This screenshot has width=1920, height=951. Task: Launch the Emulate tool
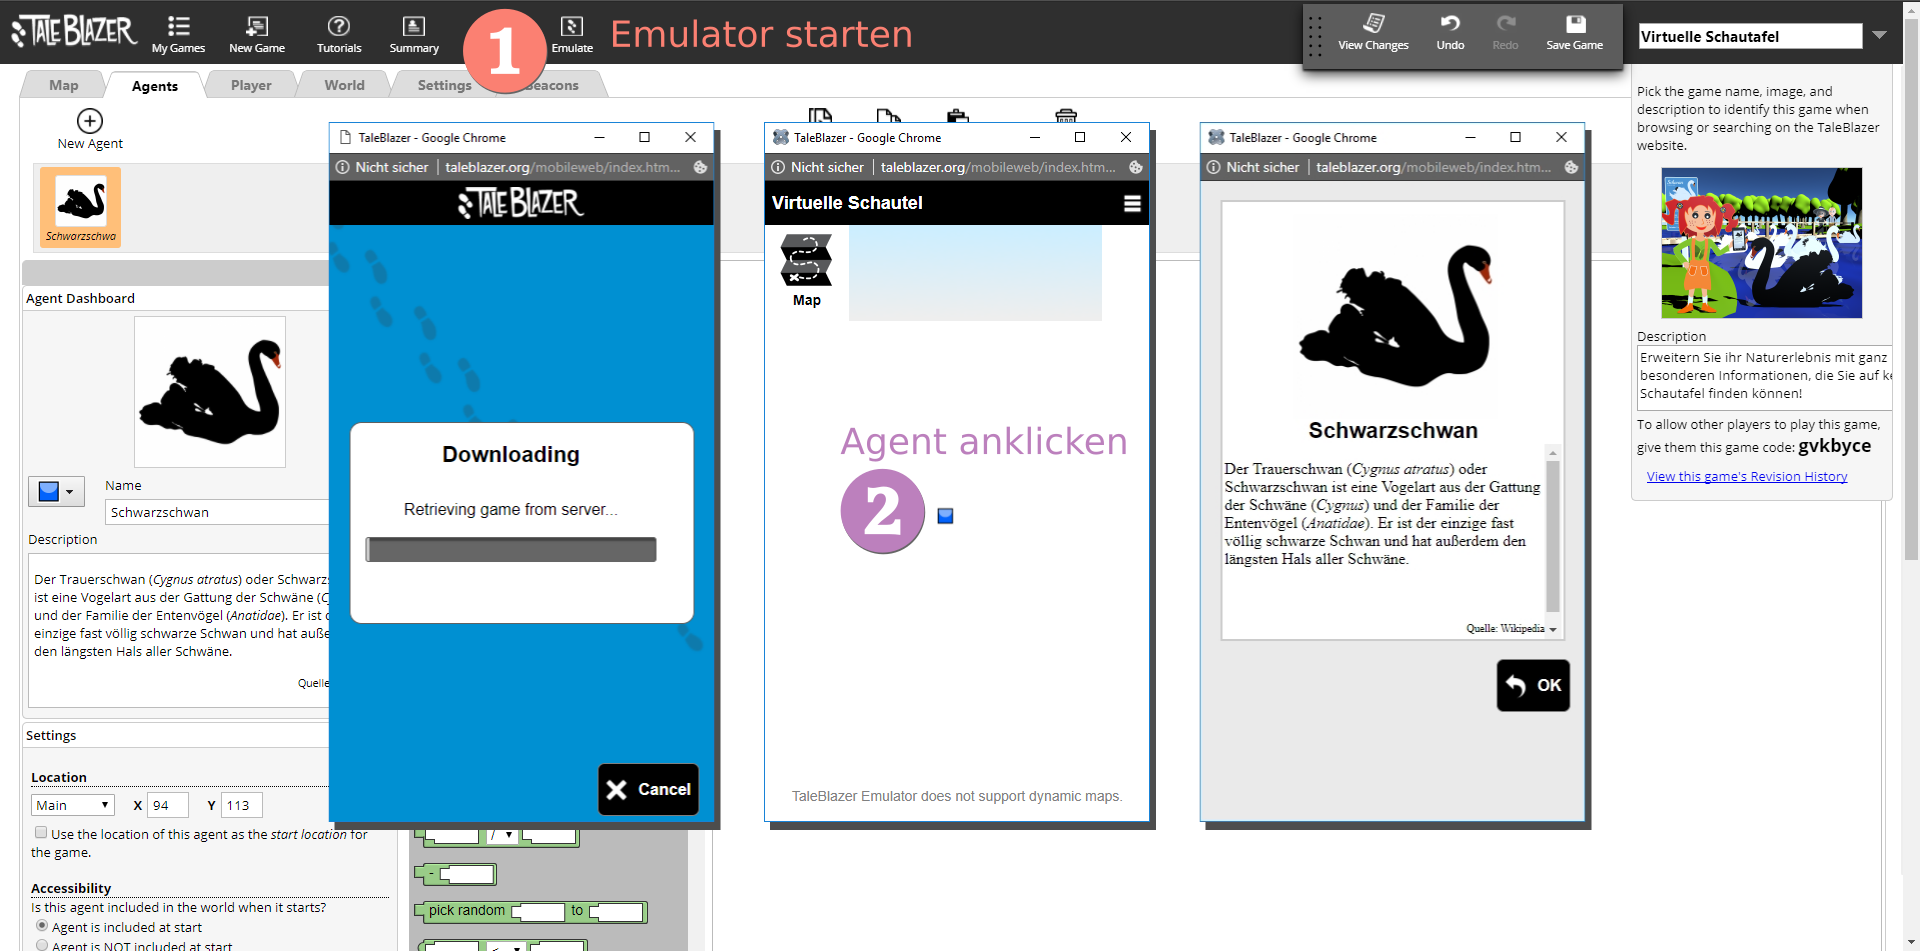[572, 34]
